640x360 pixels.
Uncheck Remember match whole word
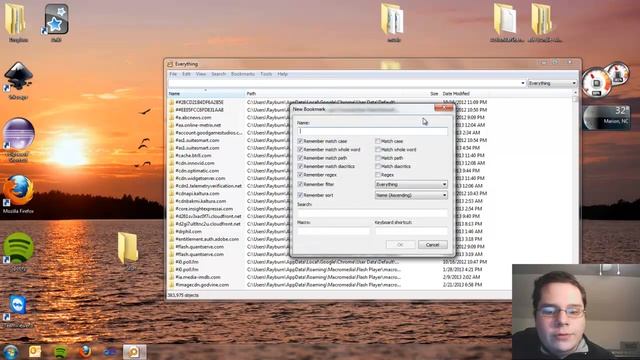(x=300, y=149)
